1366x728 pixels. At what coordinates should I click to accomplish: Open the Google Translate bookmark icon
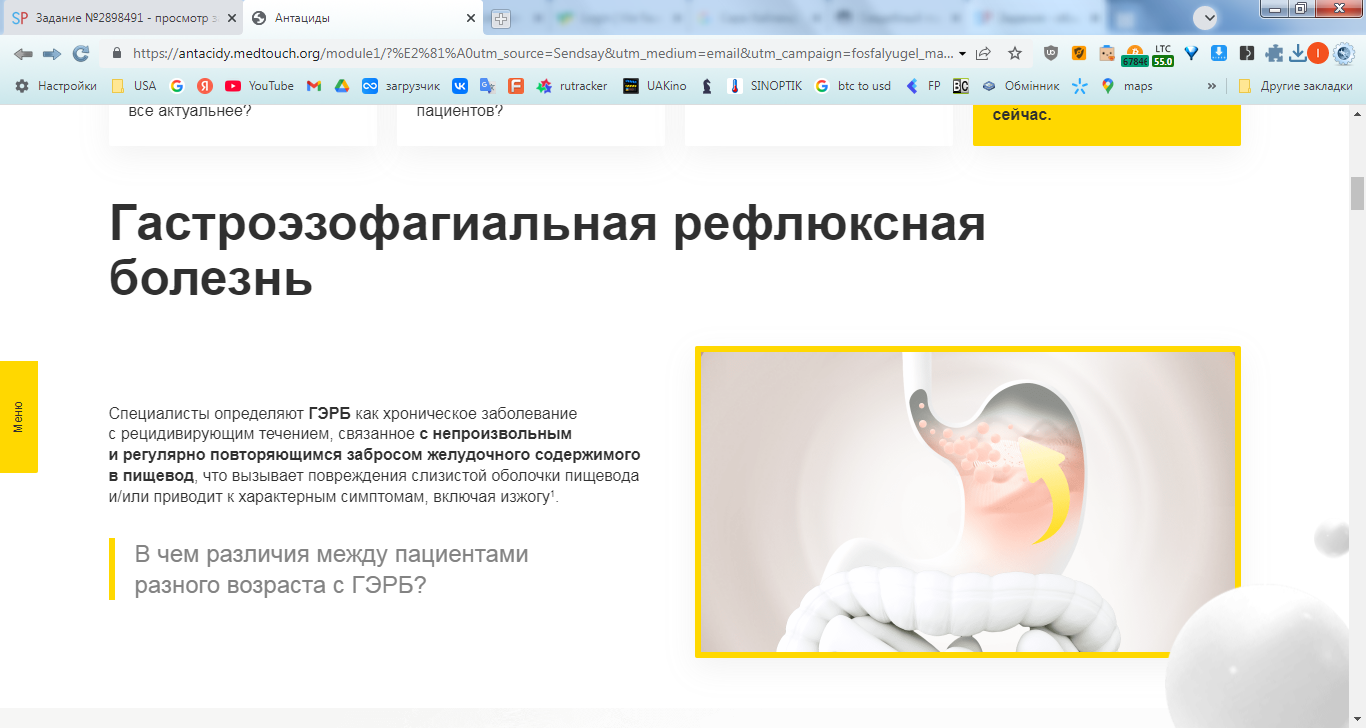tap(488, 86)
